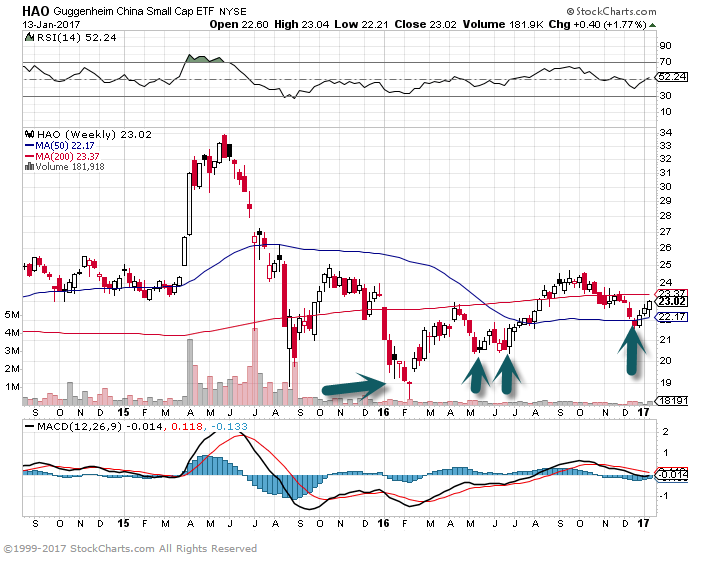Click the HAO (Weekly) 23.02 legend text
717x571 pixels.
coord(94,134)
